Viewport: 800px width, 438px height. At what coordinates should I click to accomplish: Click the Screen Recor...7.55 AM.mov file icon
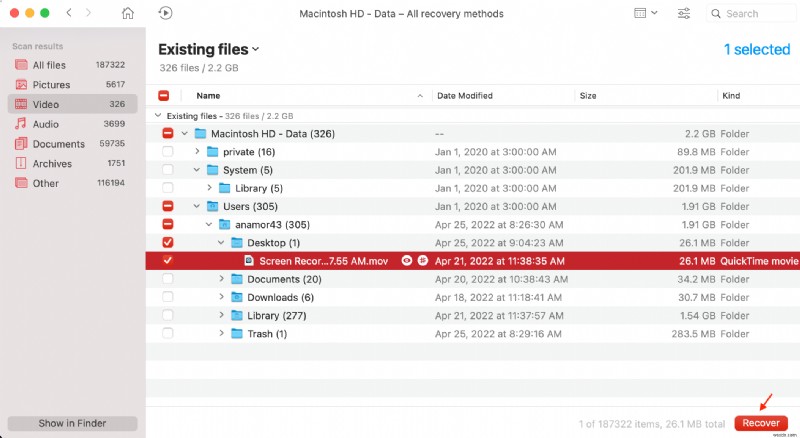[x=249, y=261]
